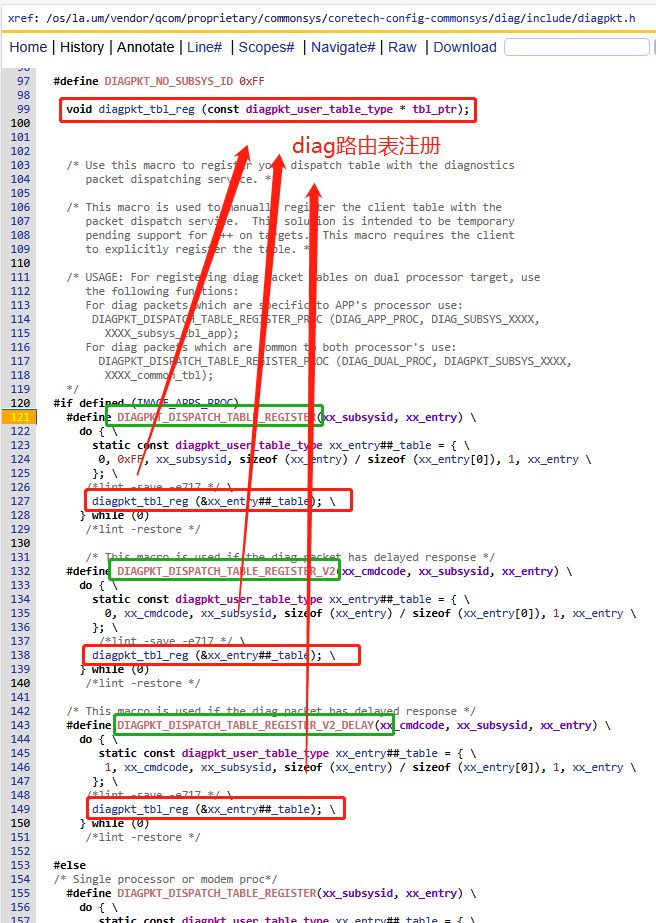The height and width of the screenshot is (923, 656).
Task: Open DIAGPKT_DISPATCH_TABLE_REGISTER macro on line 155
Action: tap(217, 894)
